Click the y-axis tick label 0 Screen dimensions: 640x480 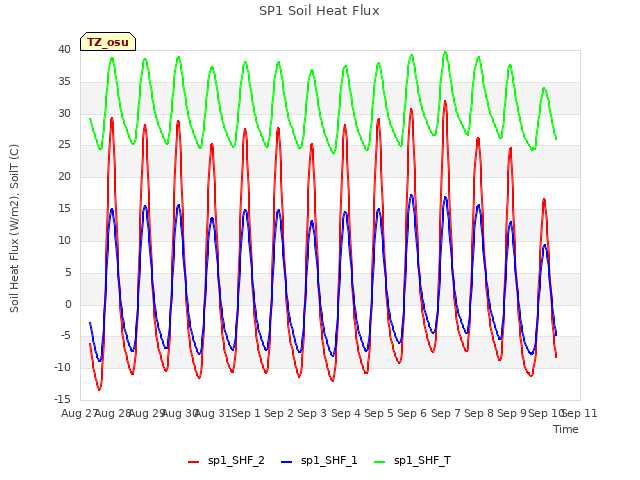pos(68,304)
